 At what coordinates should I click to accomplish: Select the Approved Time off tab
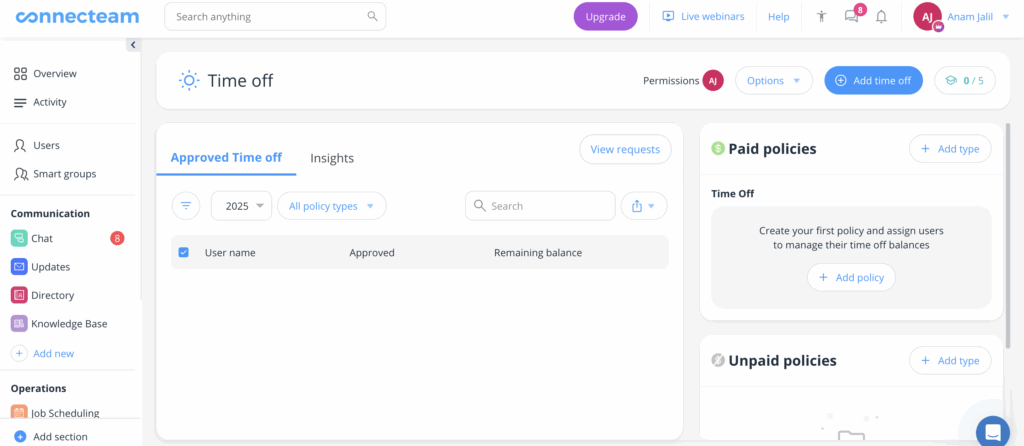[226, 158]
